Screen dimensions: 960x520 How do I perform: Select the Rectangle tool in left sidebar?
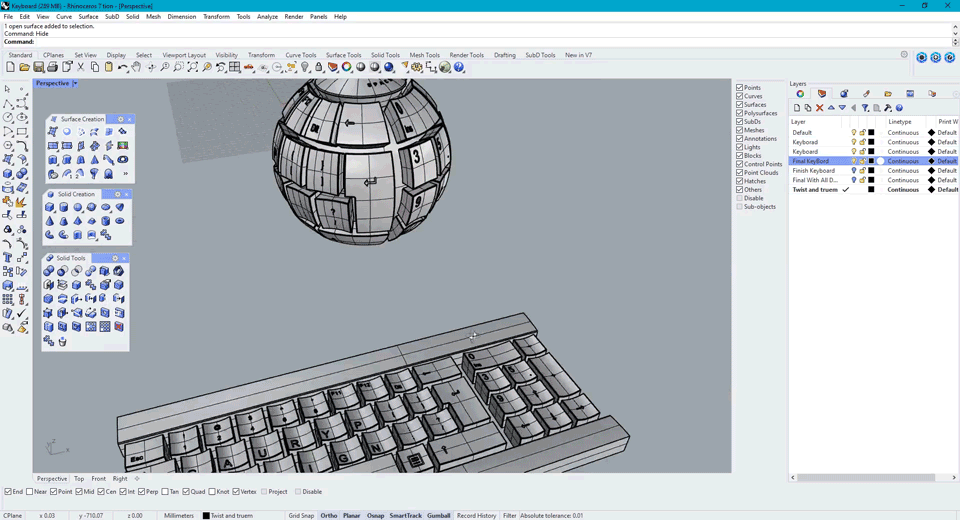[x=22, y=131]
